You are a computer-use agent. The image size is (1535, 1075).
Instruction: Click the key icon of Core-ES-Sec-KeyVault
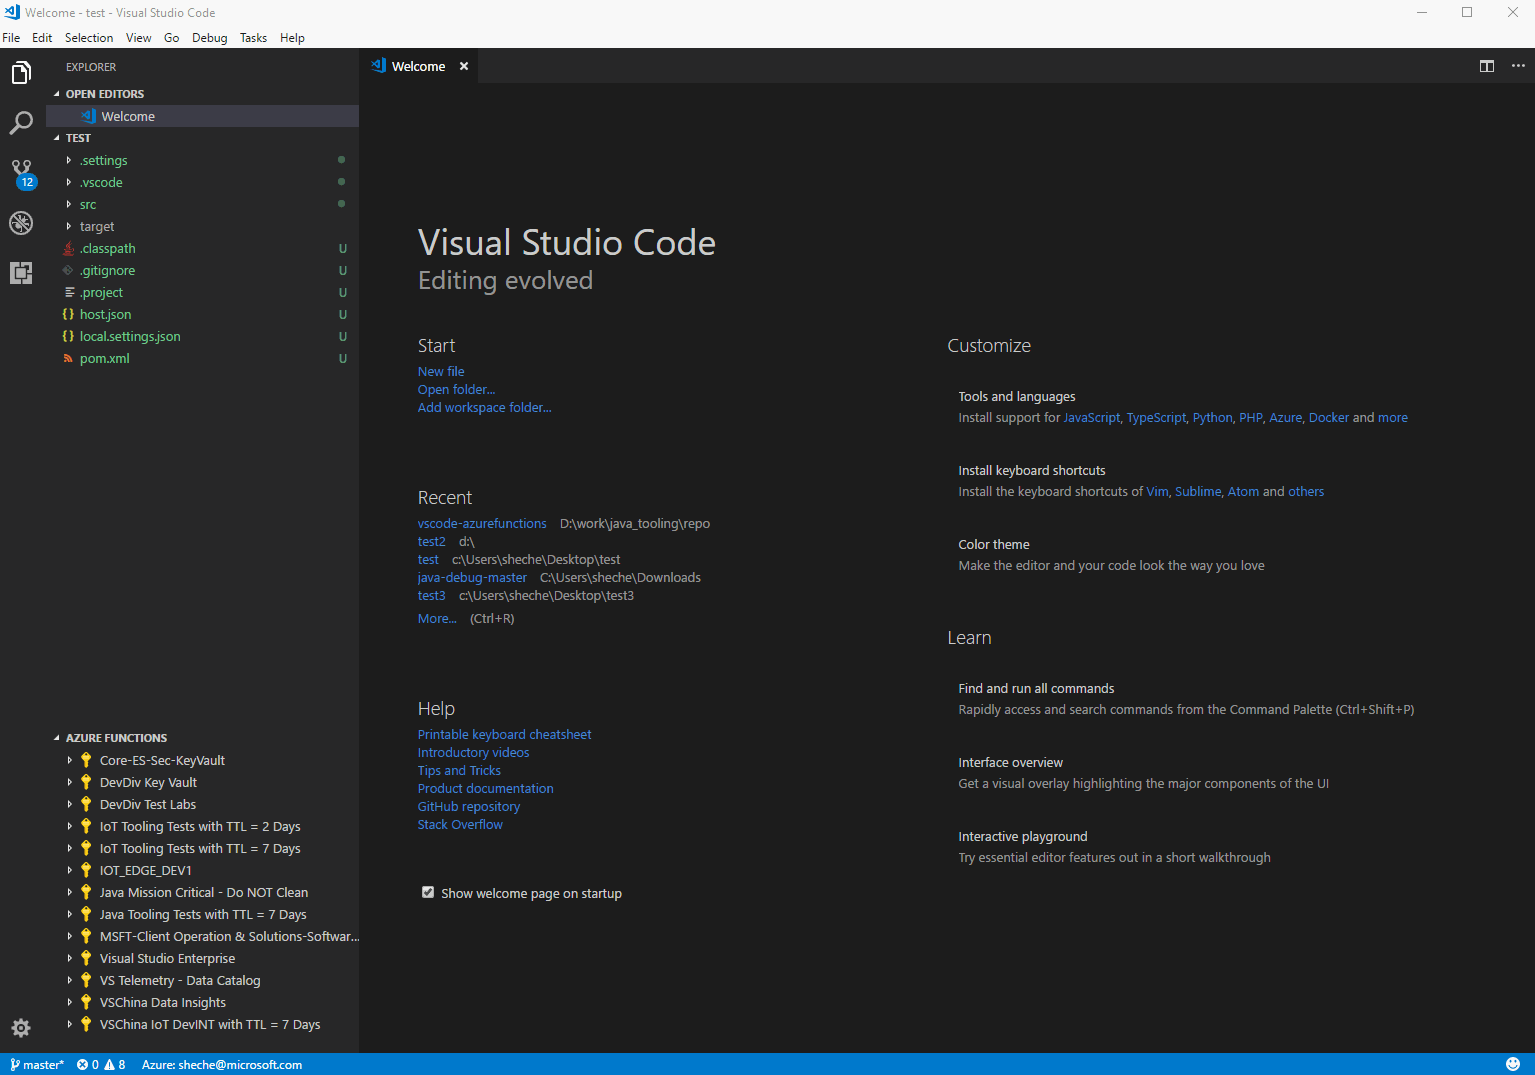[x=86, y=760]
